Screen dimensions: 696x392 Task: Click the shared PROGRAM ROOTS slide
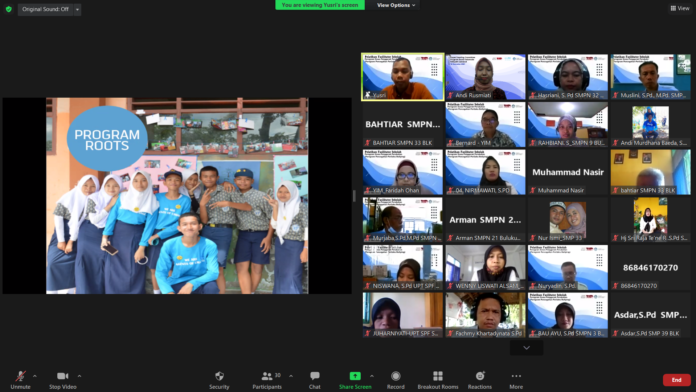(177, 196)
